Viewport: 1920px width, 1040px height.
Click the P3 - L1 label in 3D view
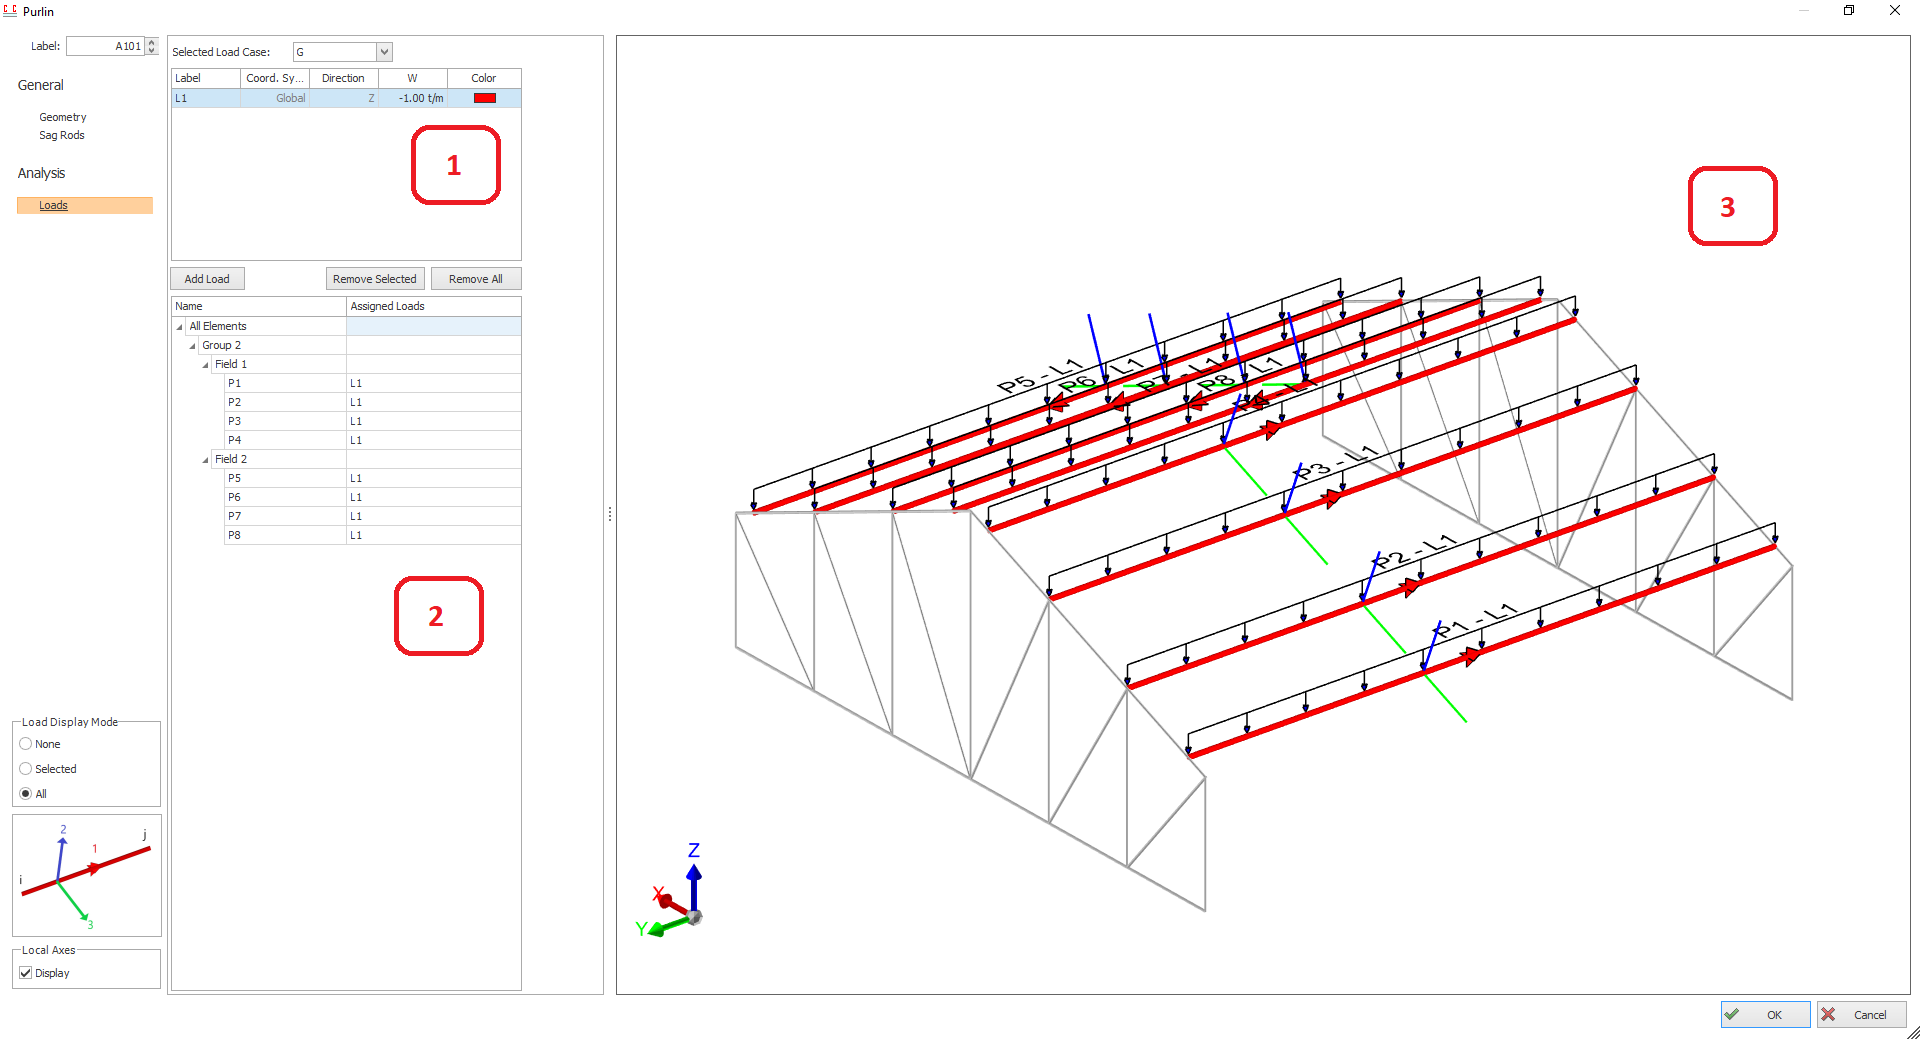click(x=1336, y=463)
